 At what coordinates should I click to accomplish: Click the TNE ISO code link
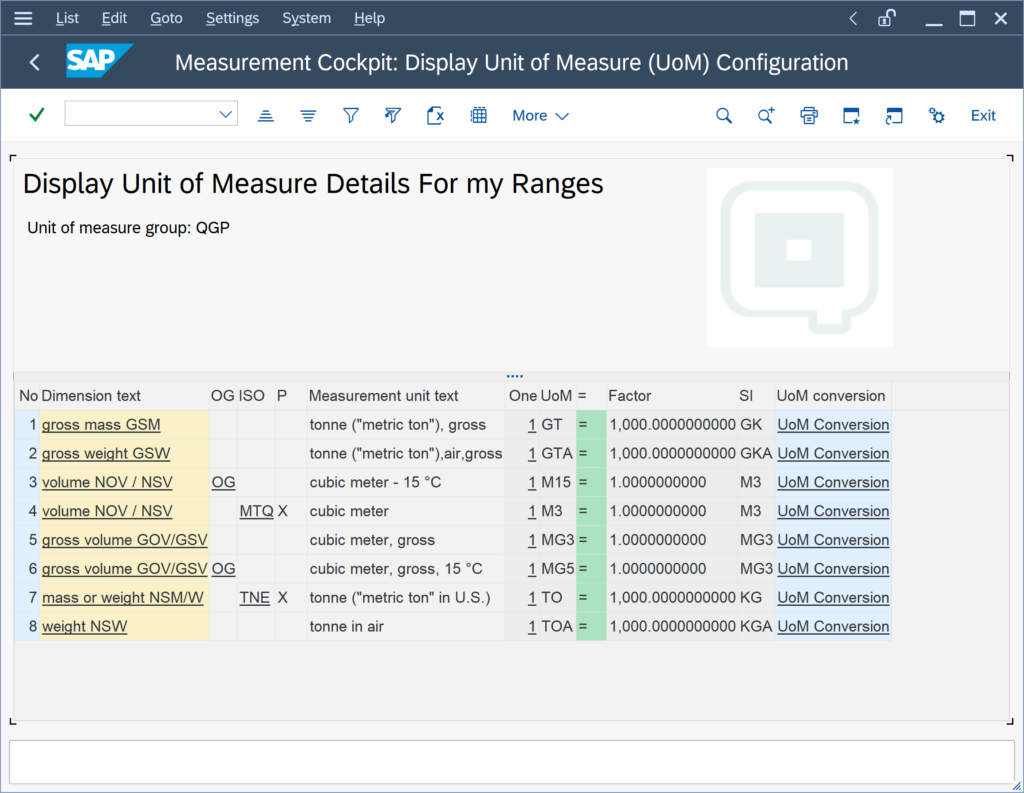click(255, 597)
